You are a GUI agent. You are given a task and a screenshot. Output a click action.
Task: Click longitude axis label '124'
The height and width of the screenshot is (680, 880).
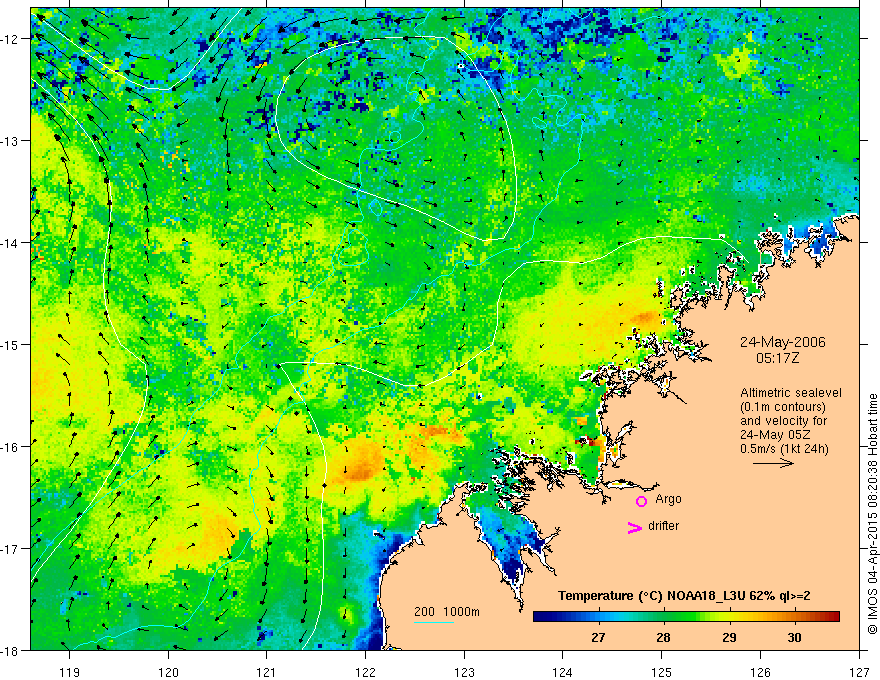point(563,672)
